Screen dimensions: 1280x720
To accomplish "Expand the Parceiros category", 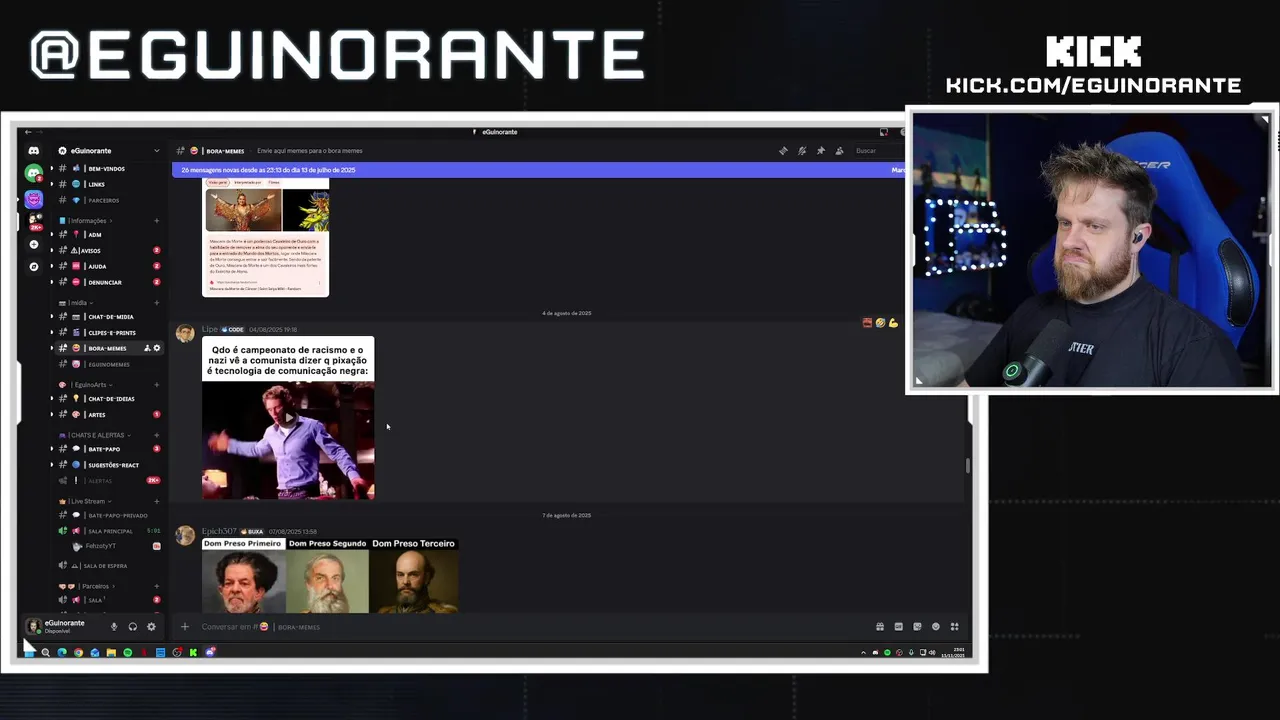I will coord(88,586).
